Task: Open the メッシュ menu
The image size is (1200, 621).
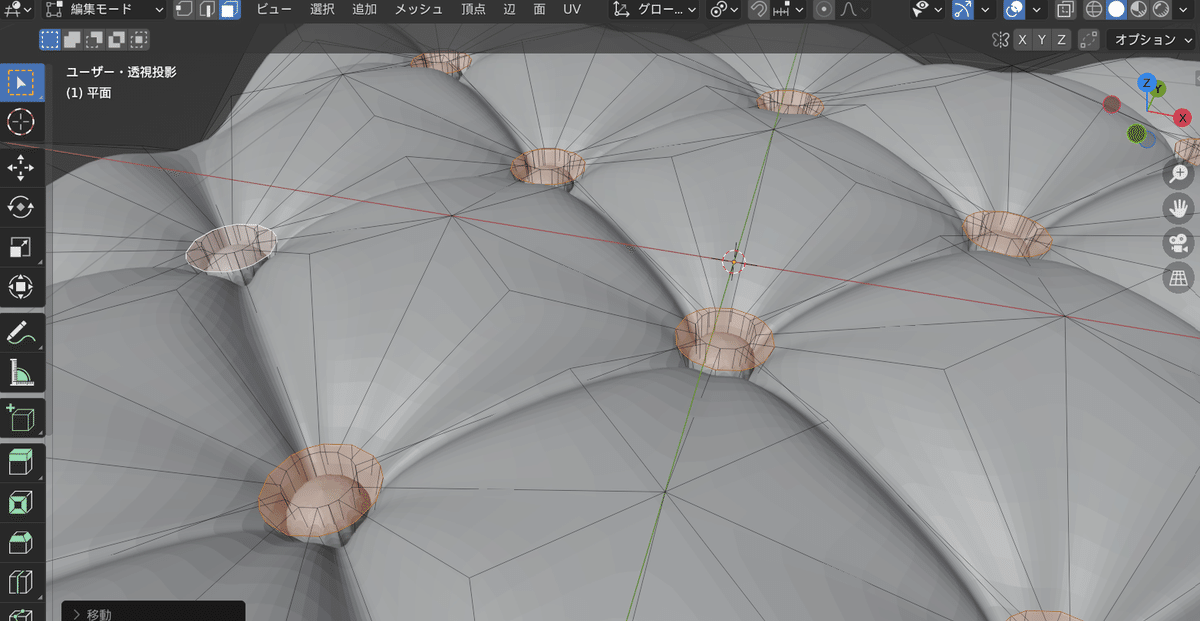Action: click(419, 10)
